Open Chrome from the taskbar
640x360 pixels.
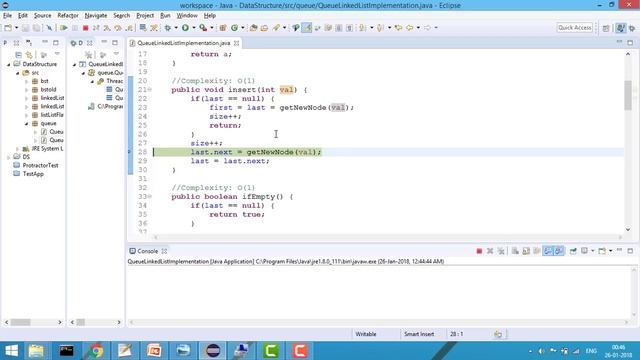pyautogui.click(x=96, y=351)
